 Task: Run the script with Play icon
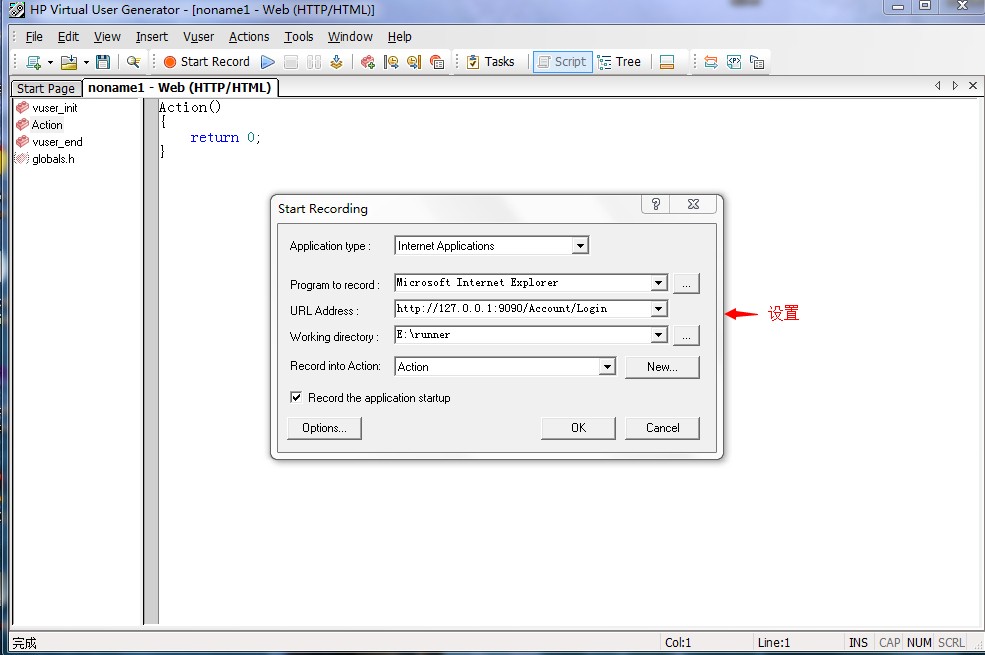(268, 62)
